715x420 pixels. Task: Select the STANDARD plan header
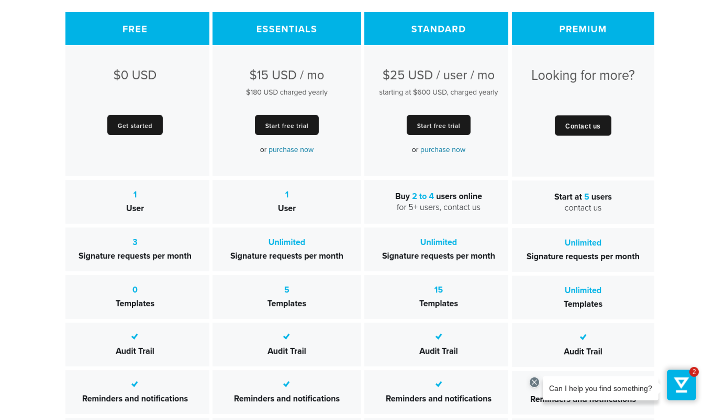[x=436, y=29]
